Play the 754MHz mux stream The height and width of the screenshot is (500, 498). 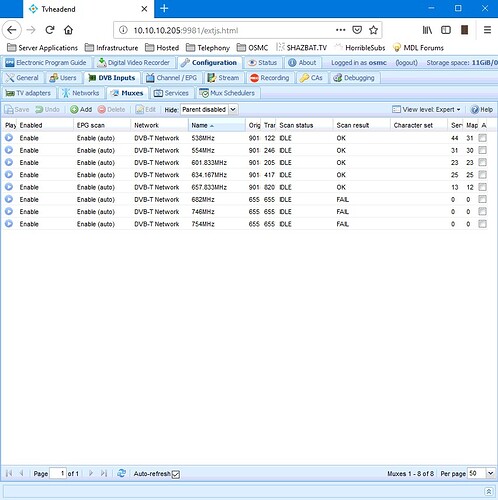click(x=9, y=224)
